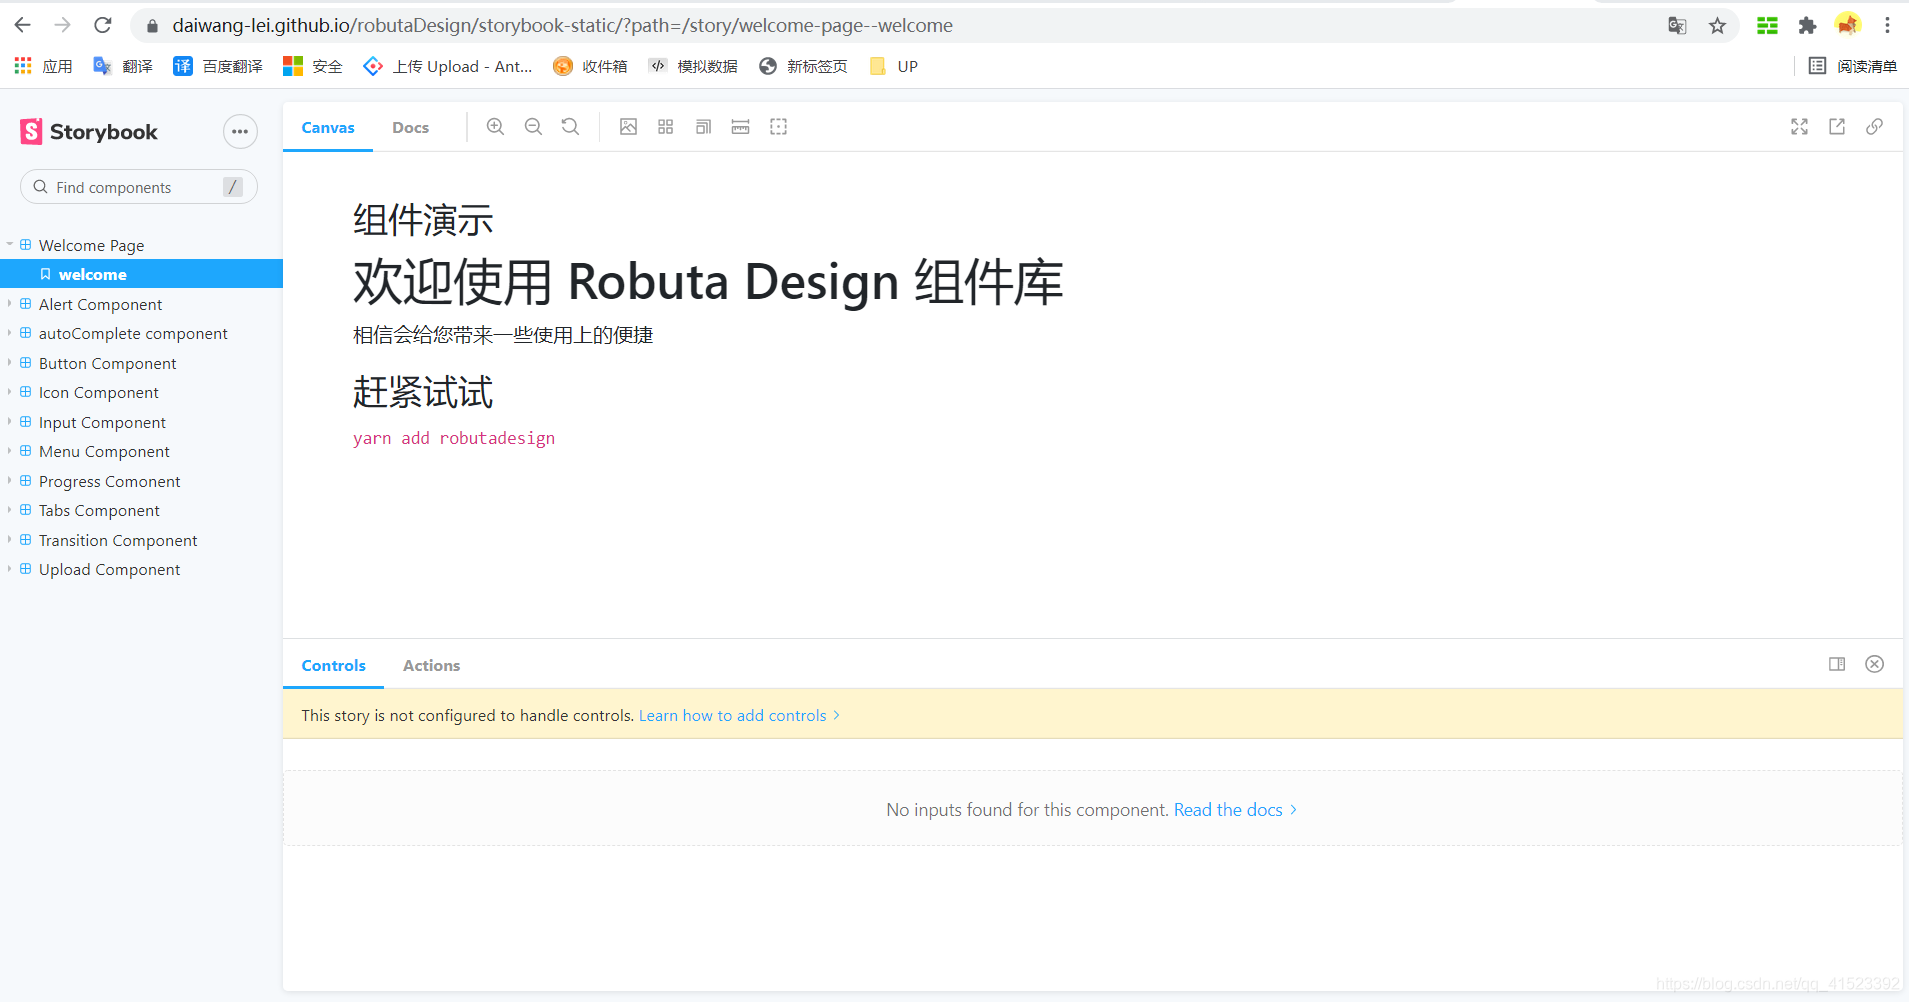Viewport: 1909px width, 1002px height.
Task: Open the translate page icon
Action: coord(1677,26)
